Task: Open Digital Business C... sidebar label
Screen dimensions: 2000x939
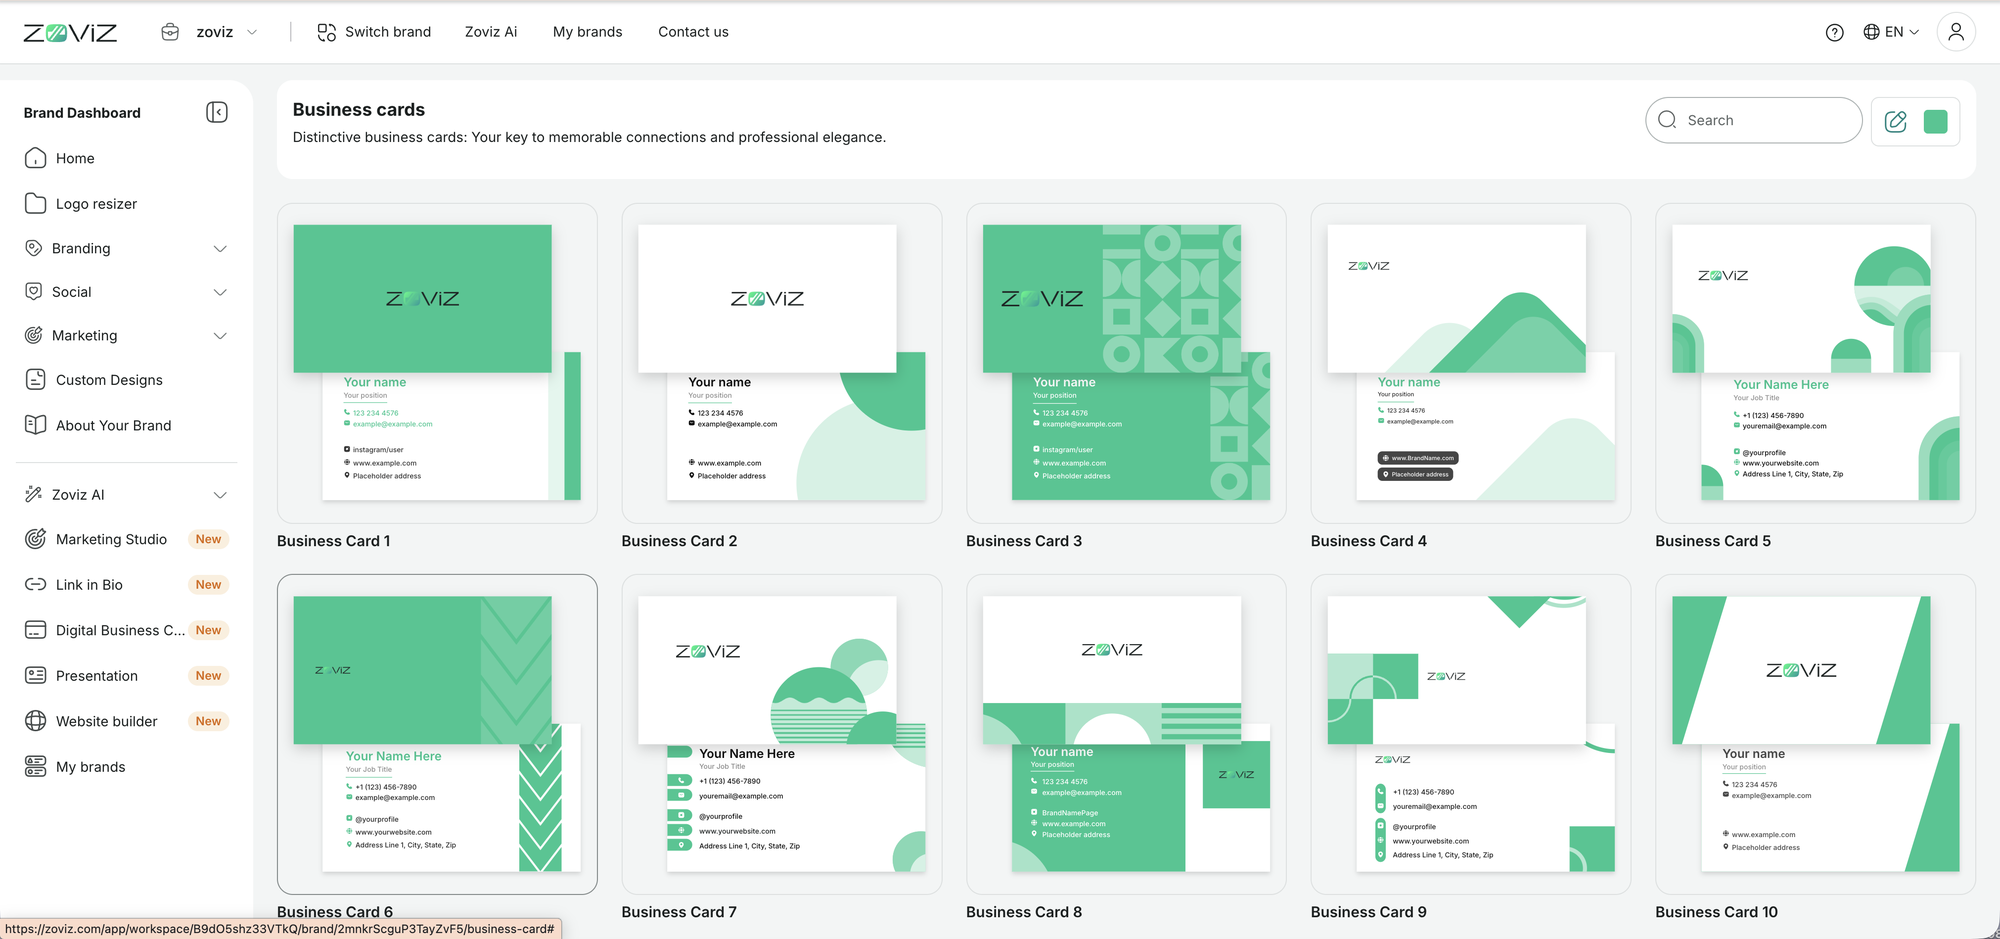Action: point(120,630)
